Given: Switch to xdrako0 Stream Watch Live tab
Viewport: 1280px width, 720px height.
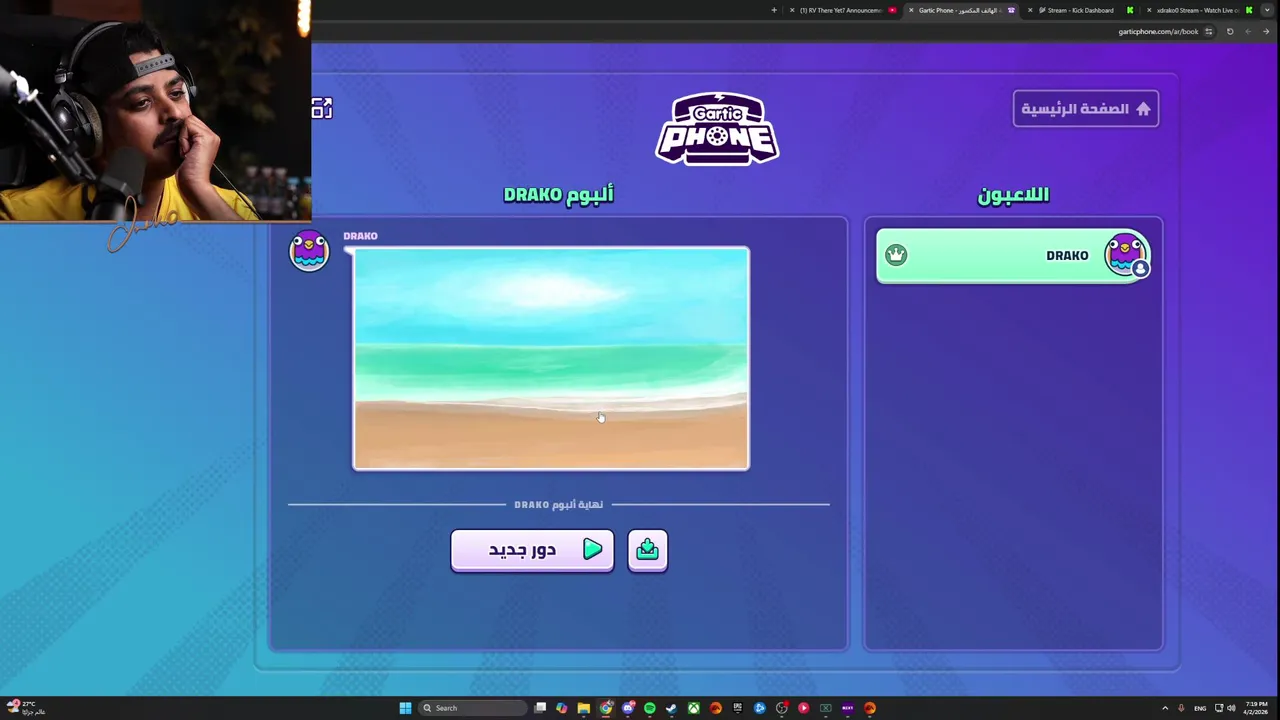Looking at the screenshot, I should (x=1199, y=10).
